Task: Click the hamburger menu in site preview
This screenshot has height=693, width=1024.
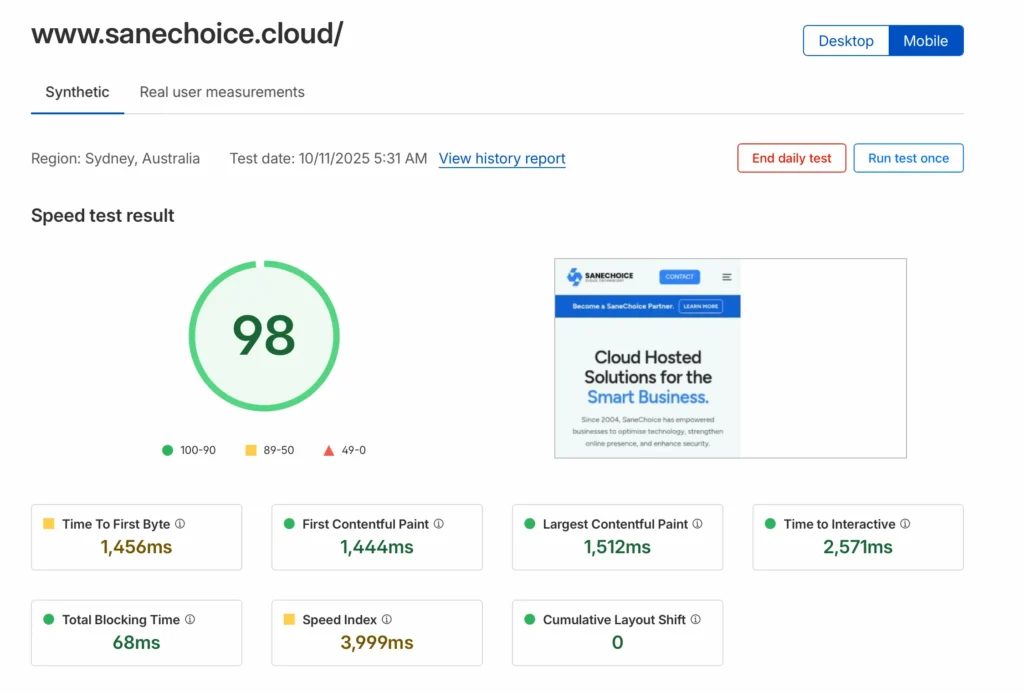Action: coord(726,277)
